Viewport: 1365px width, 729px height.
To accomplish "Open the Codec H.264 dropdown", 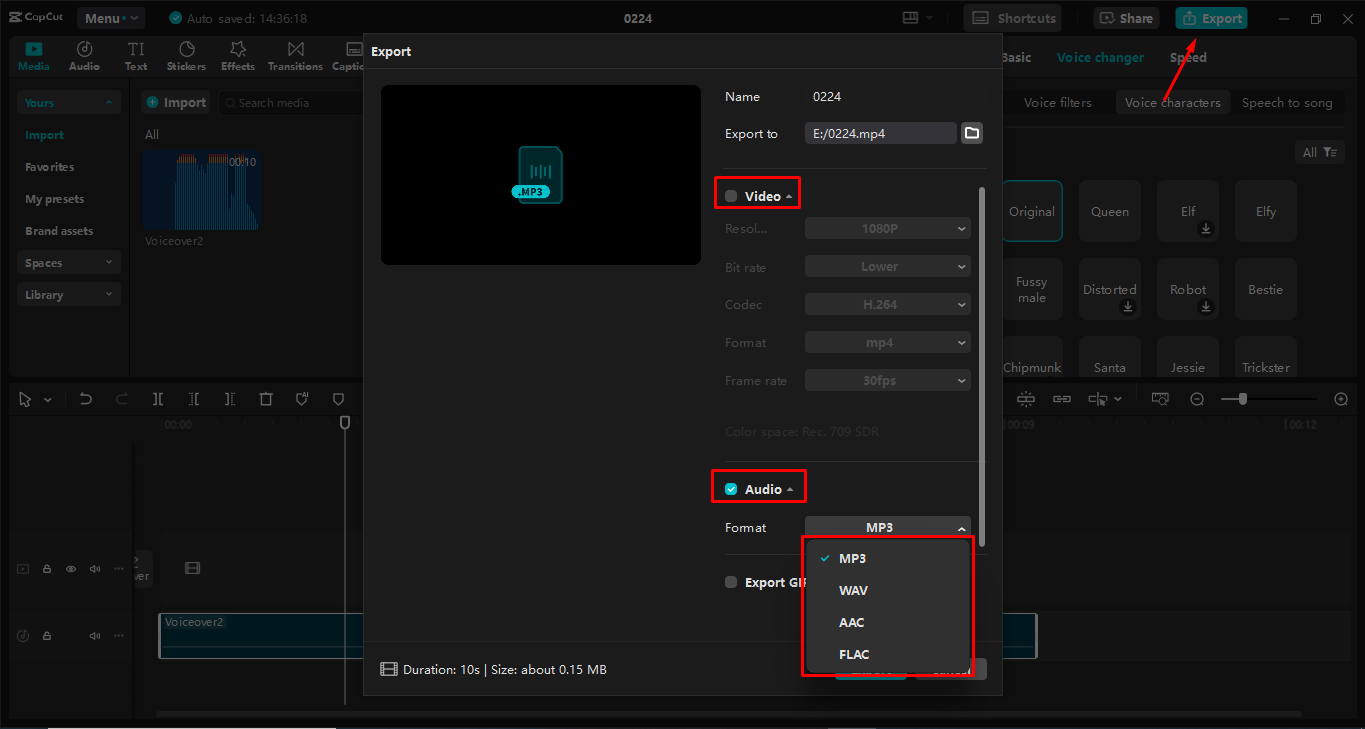I will 888,305.
